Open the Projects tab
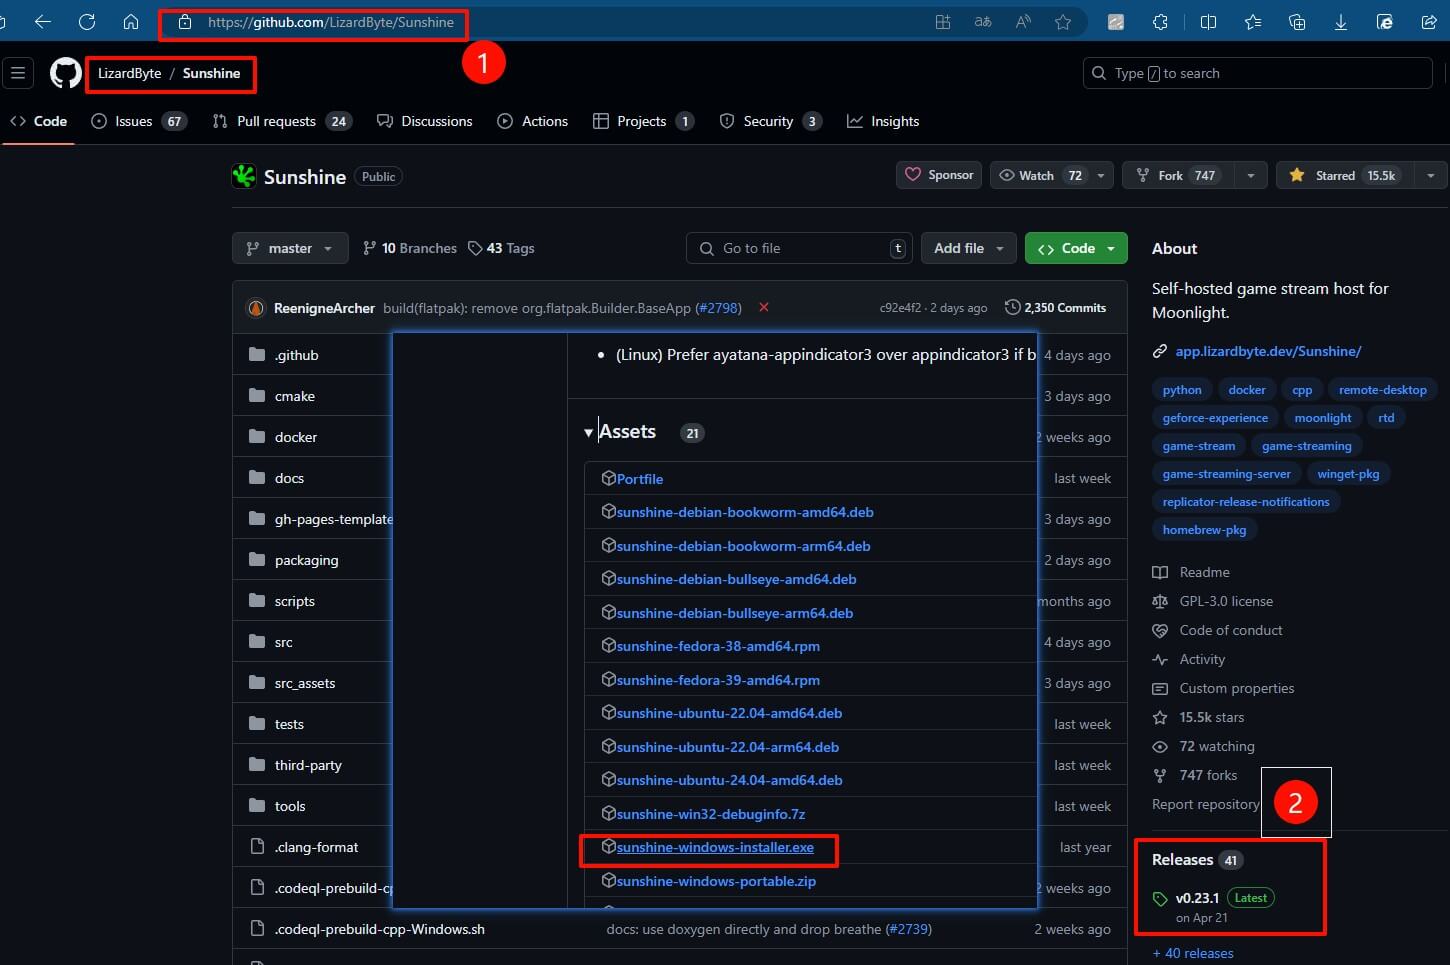Viewport: 1450px width, 965px height. [x=643, y=121]
